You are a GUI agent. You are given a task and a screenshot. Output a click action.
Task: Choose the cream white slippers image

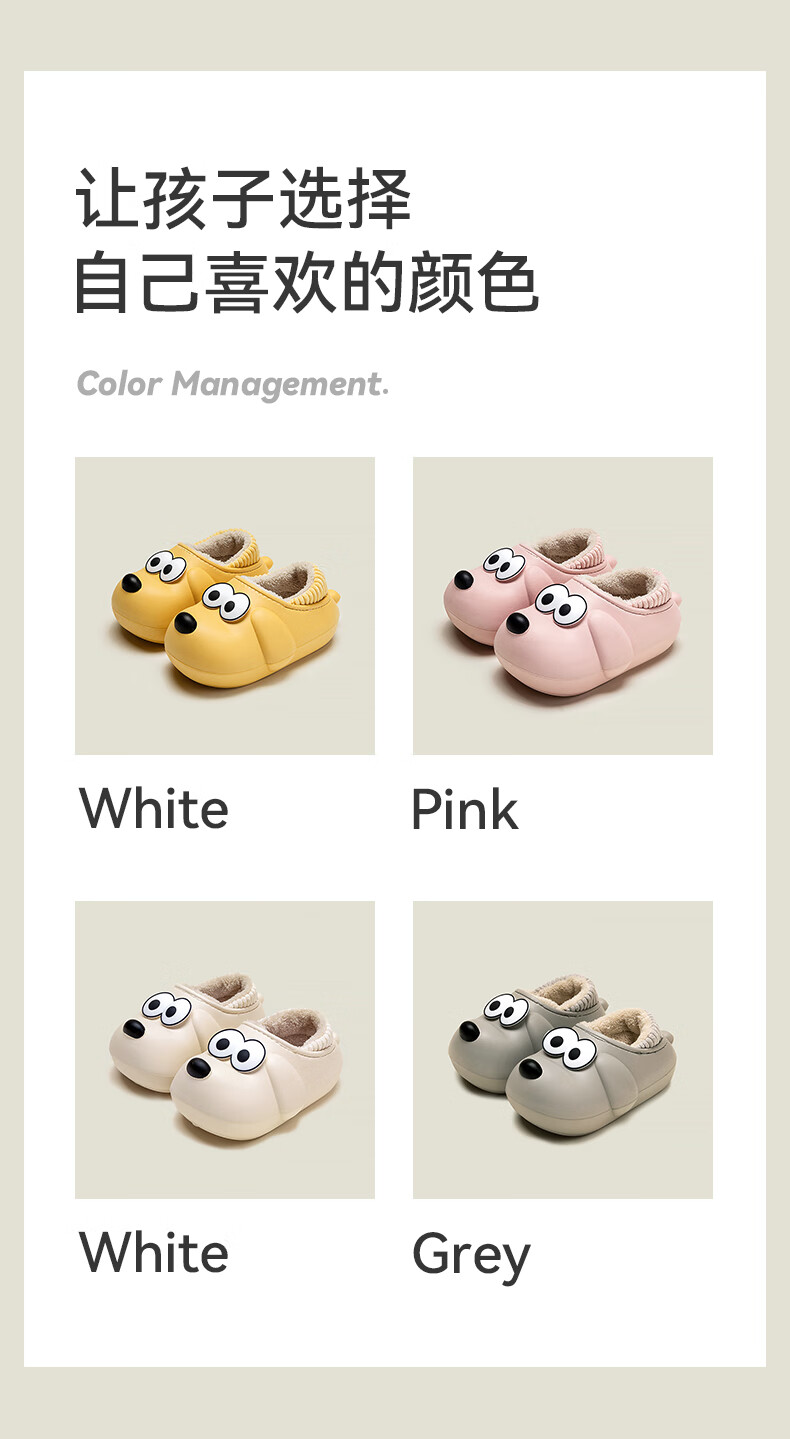225,1050
